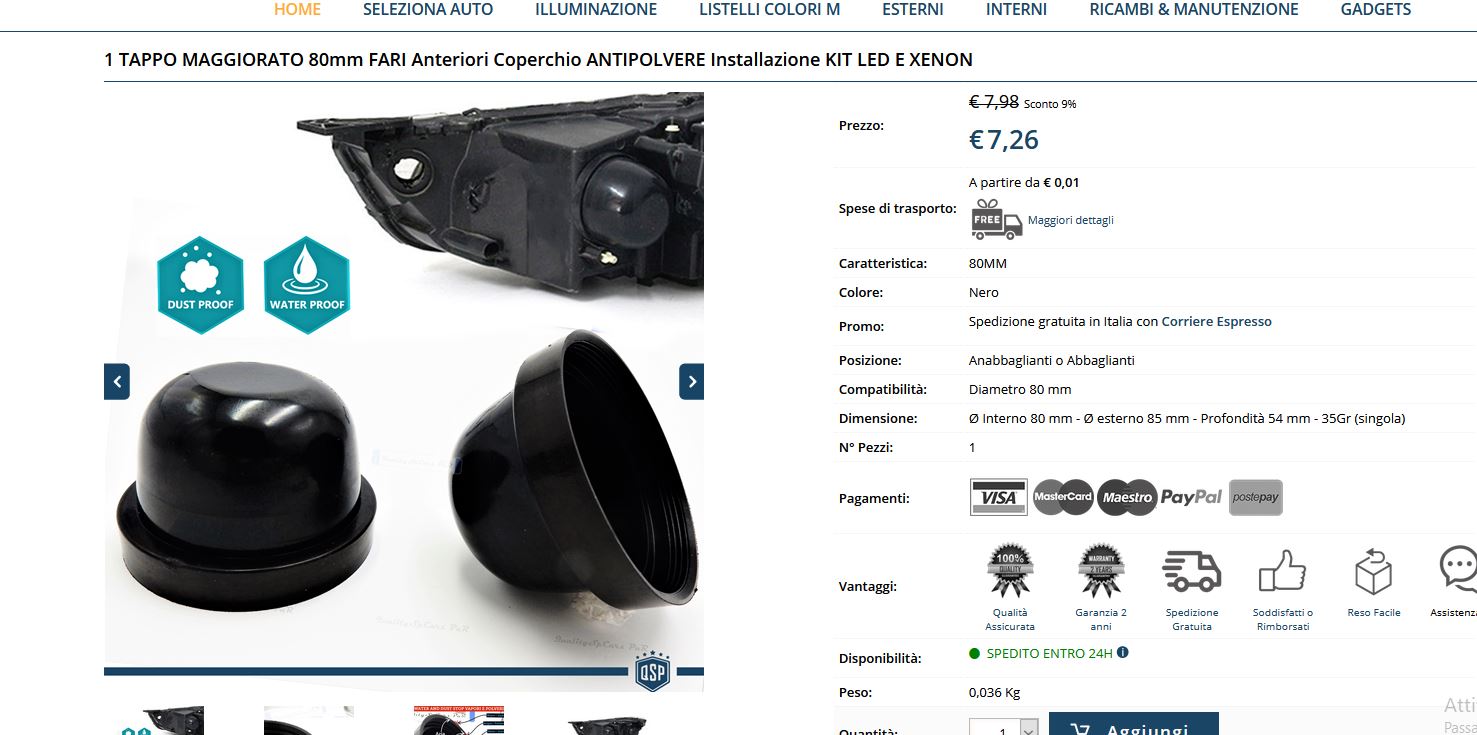
Task: Show the previous product image arrow
Action: 117,381
